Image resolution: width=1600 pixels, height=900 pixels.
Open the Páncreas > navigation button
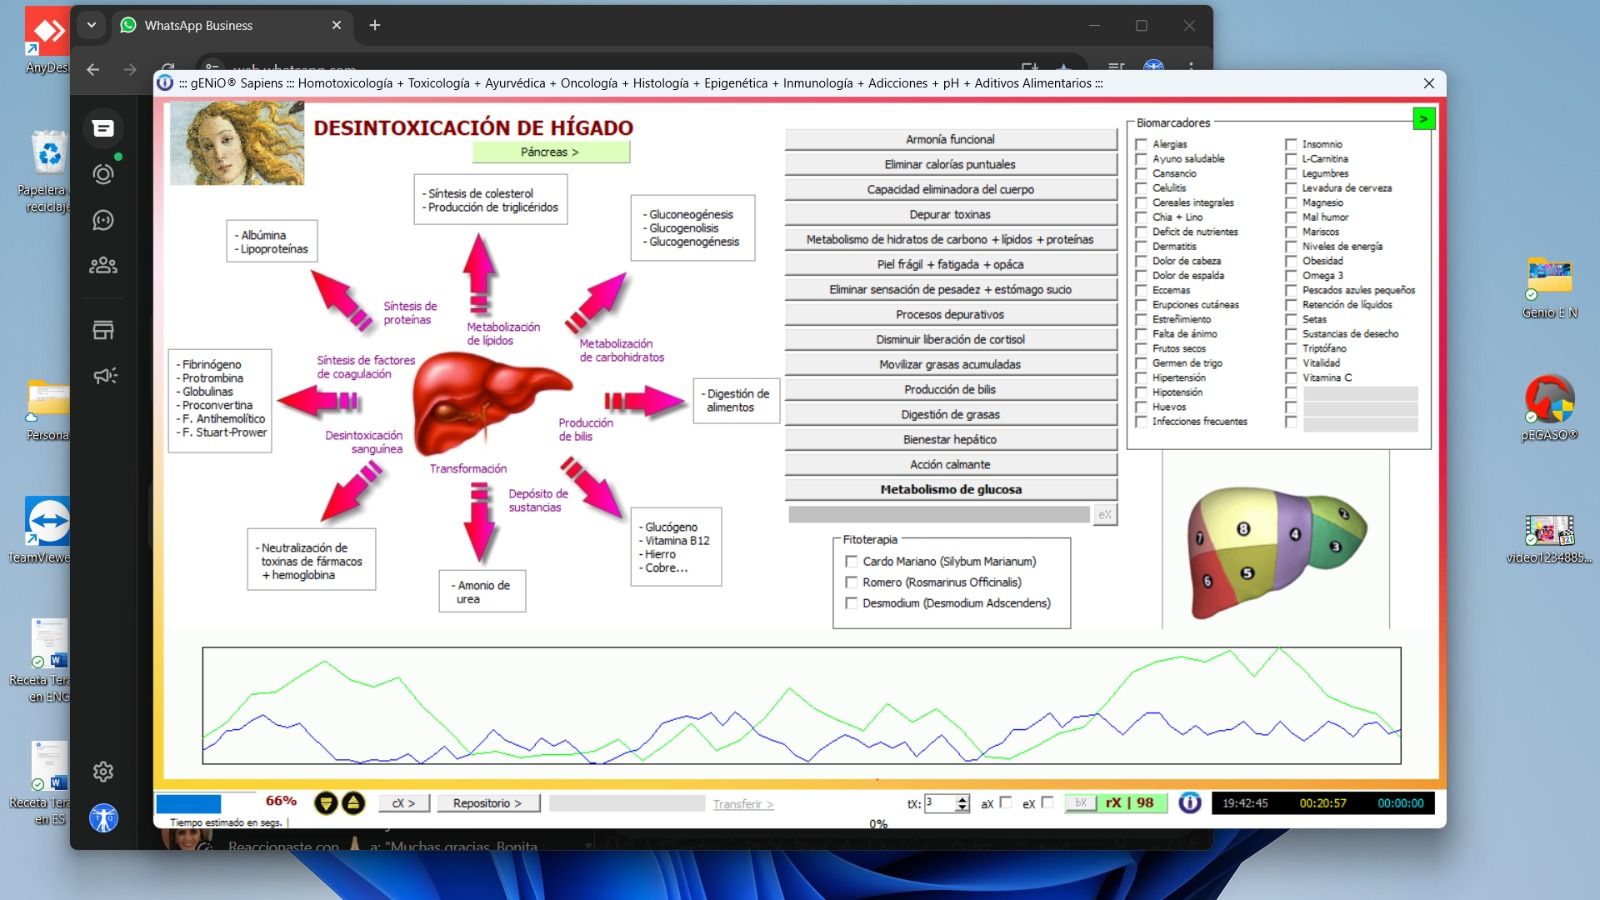pyautogui.click(x=551, y=152)
